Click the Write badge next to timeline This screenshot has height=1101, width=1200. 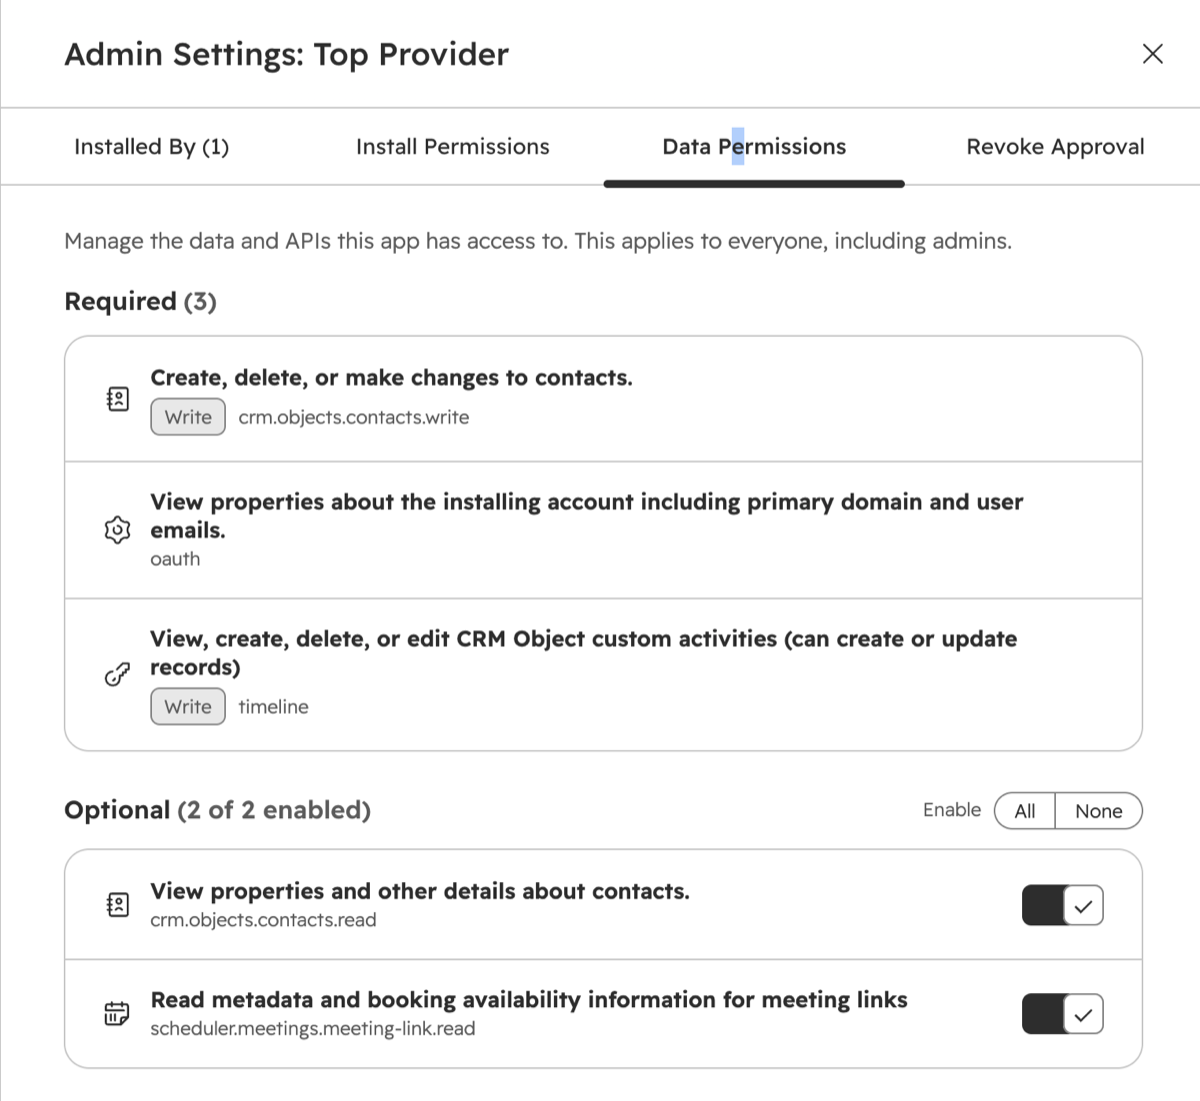188,706
